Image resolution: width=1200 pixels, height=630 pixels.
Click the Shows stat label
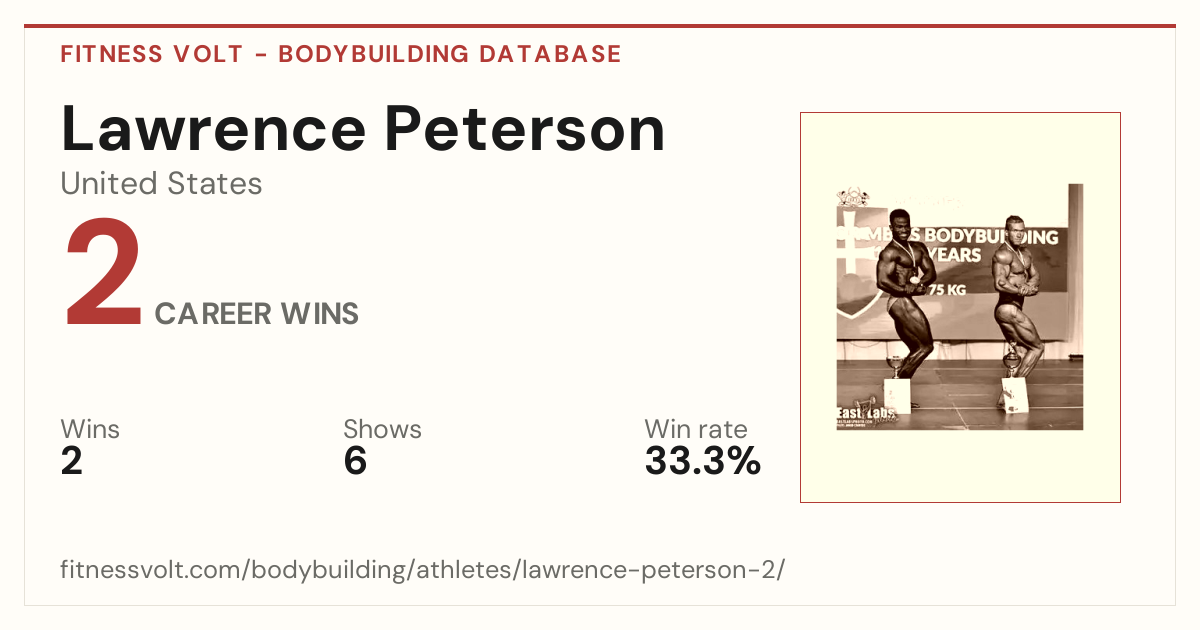coord(382,430)
